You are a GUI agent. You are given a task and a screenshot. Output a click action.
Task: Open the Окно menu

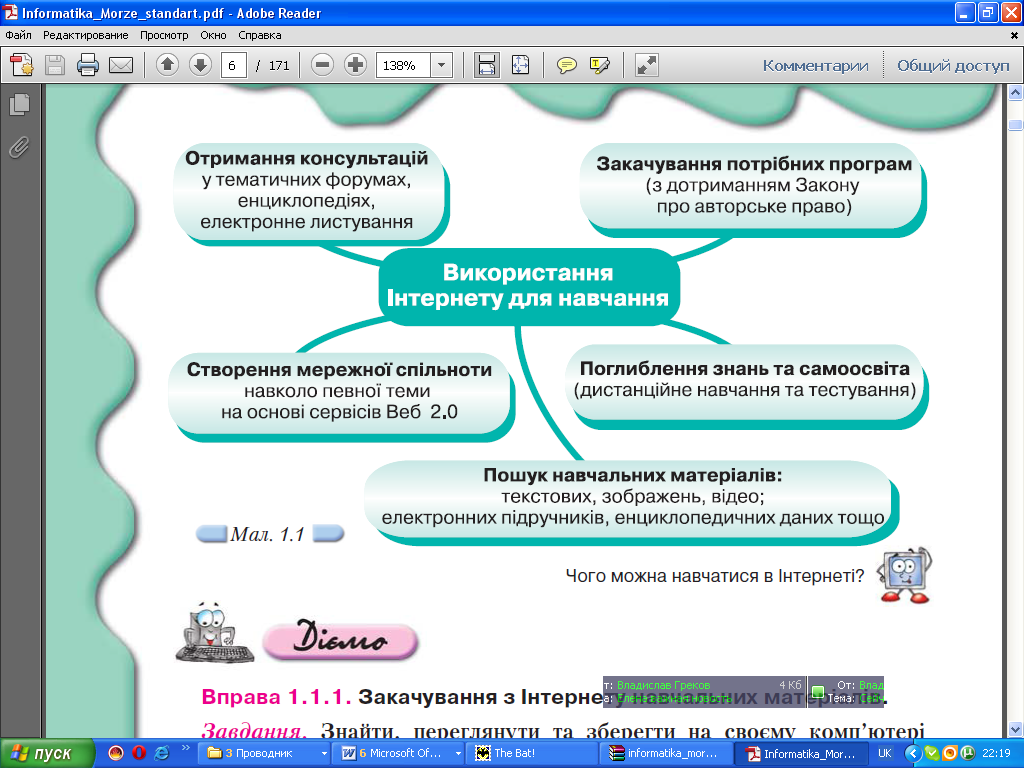tap(213, 35)
